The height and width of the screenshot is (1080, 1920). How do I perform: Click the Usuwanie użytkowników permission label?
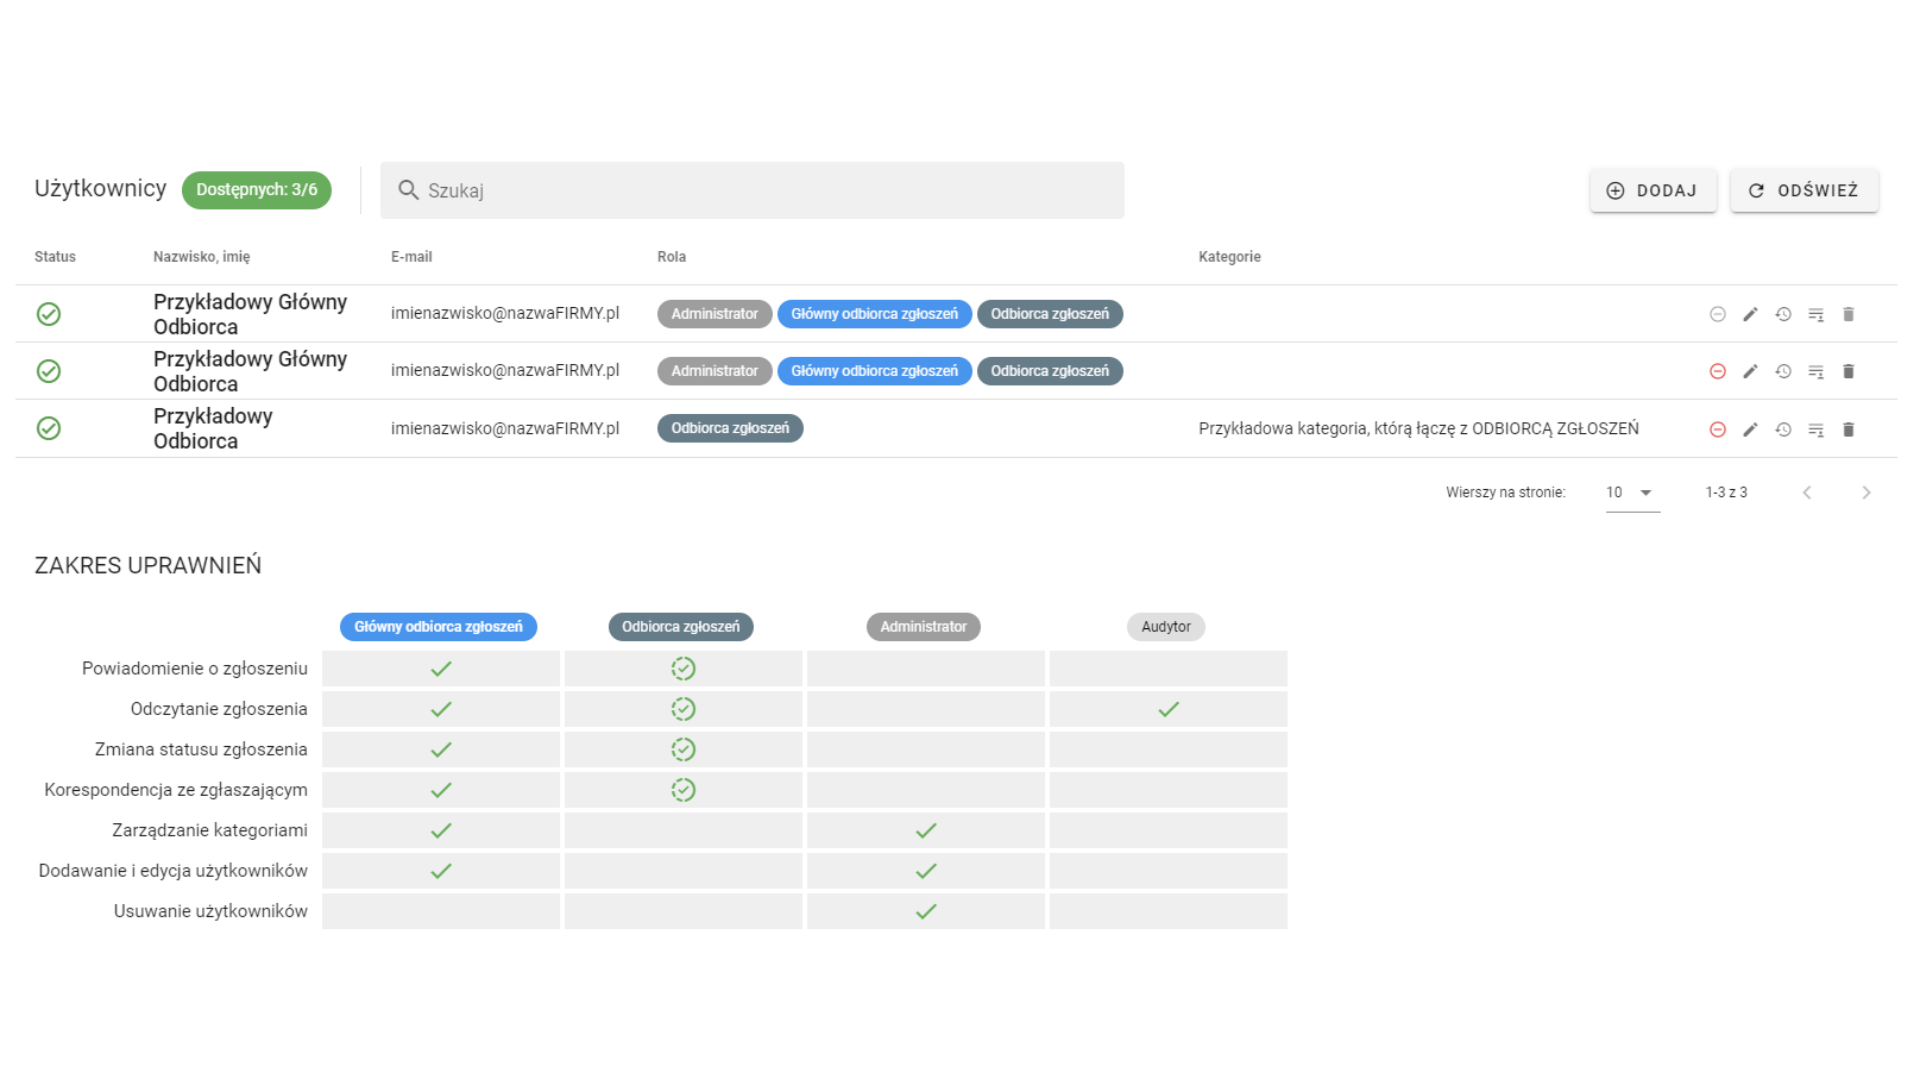pyautogui.click(x=210, y=911)
